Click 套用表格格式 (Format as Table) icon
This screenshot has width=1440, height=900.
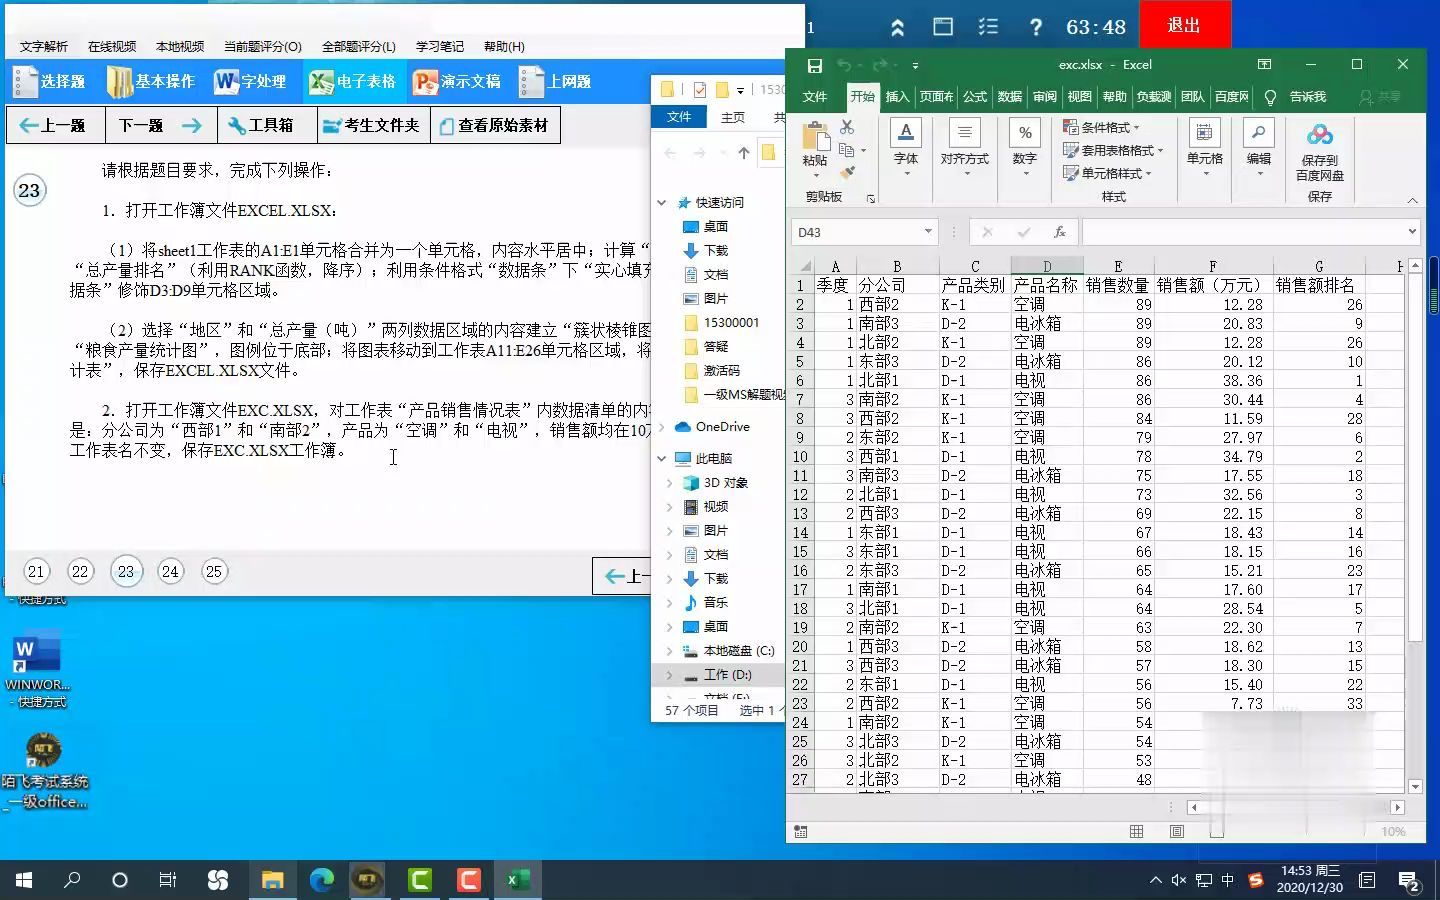(x=1110, y=150)
